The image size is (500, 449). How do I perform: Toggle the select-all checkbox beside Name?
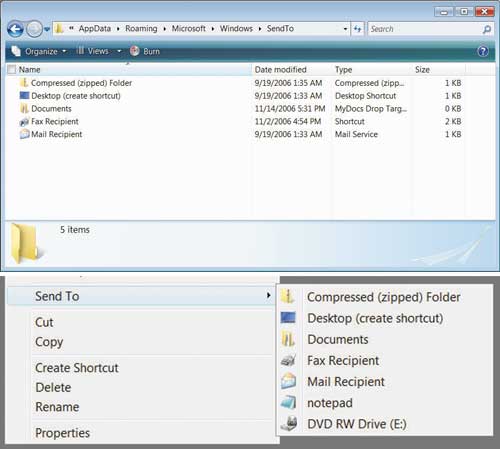pyautogui.click(x=12, y=69)
